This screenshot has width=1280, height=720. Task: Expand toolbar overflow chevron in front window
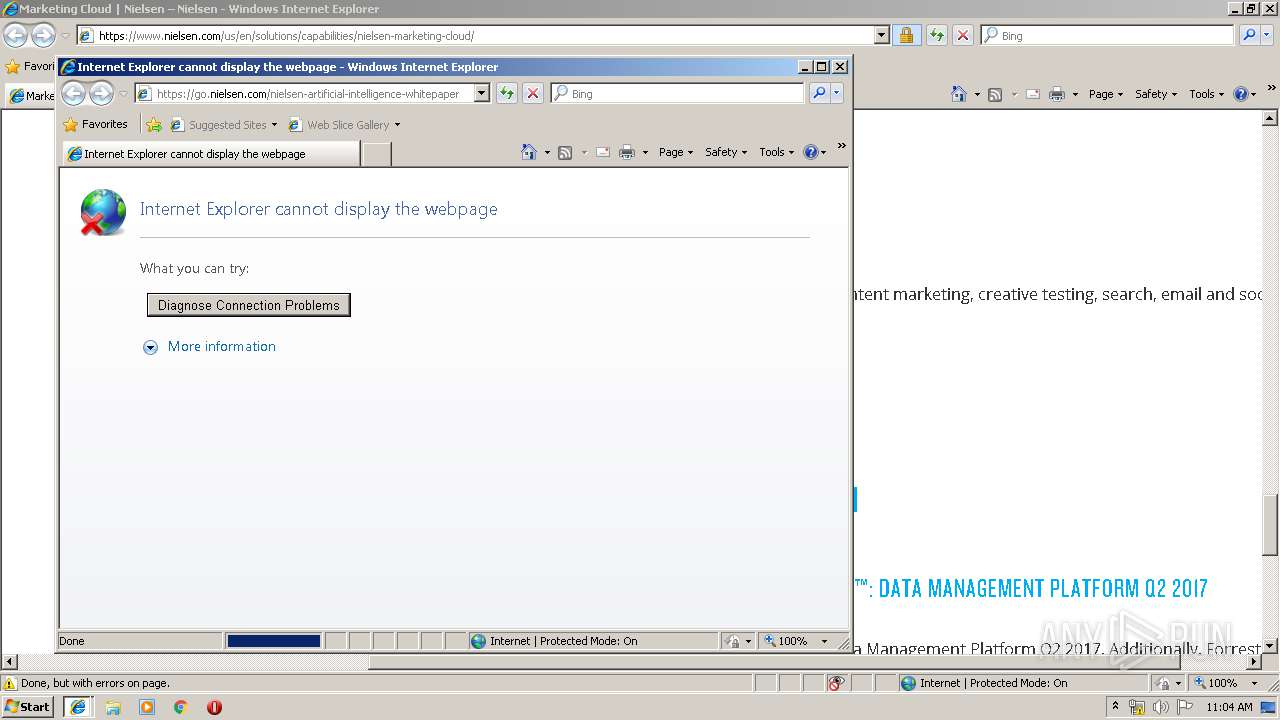click(x=841, y=147)
